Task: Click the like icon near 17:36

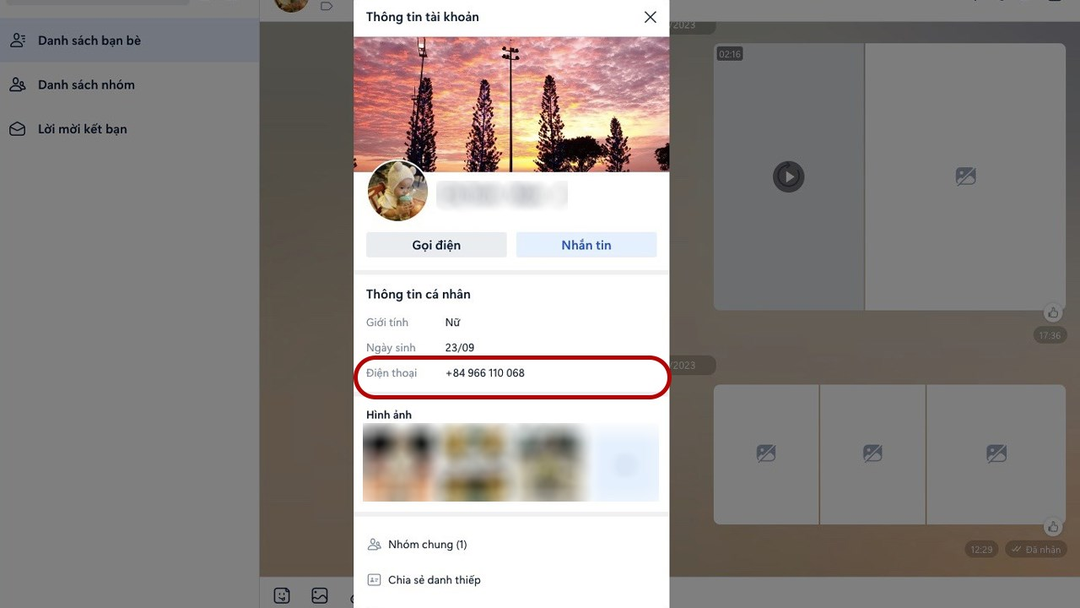Action: [1052, 313]
